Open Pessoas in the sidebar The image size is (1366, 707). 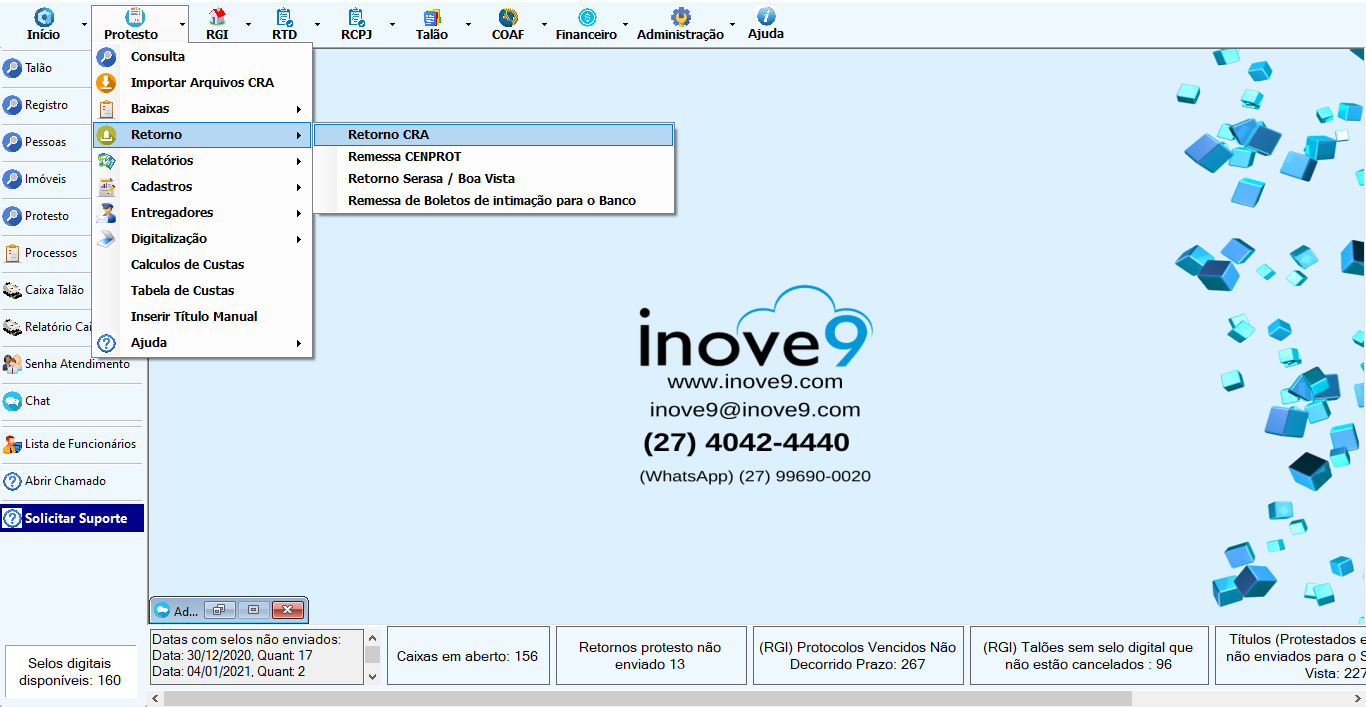(x=45, y=142)
